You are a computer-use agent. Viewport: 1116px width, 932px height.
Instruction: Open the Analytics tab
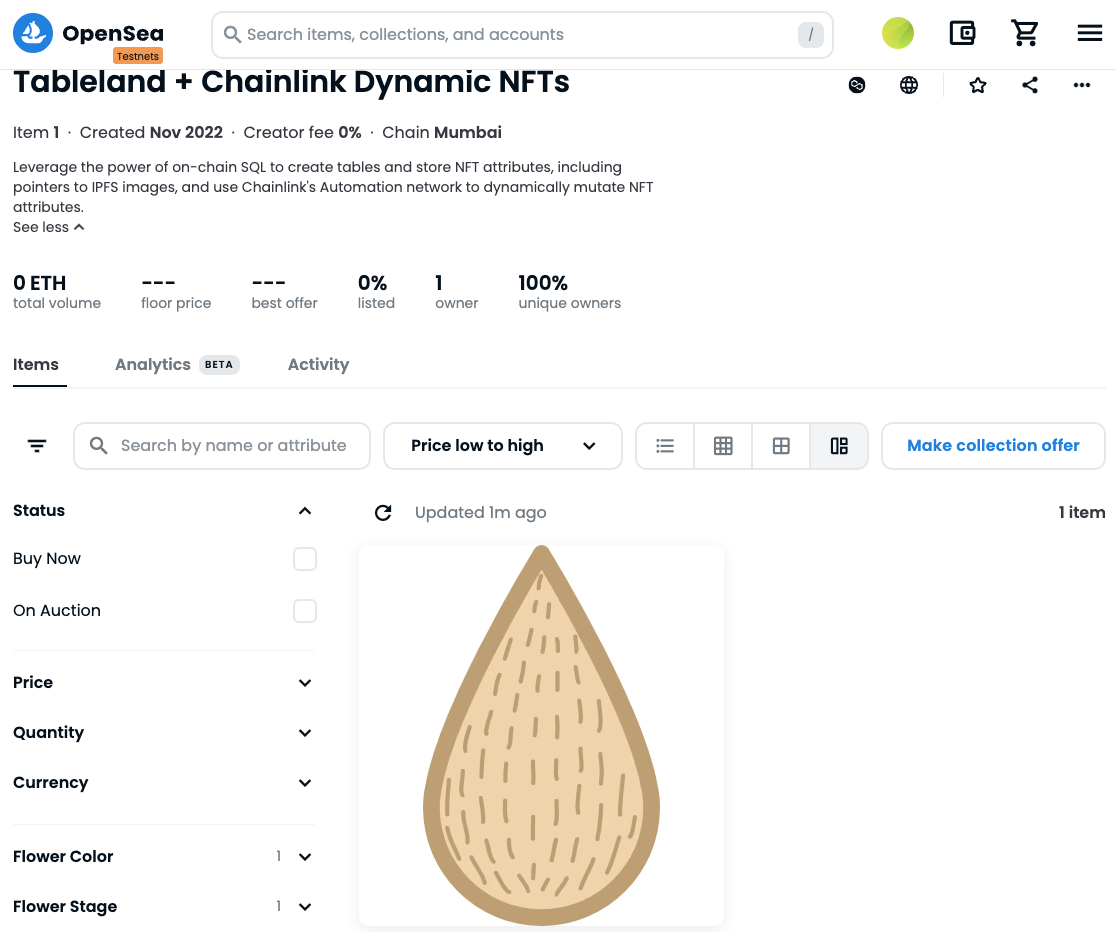pyautogui.click(x=153, y=365)
